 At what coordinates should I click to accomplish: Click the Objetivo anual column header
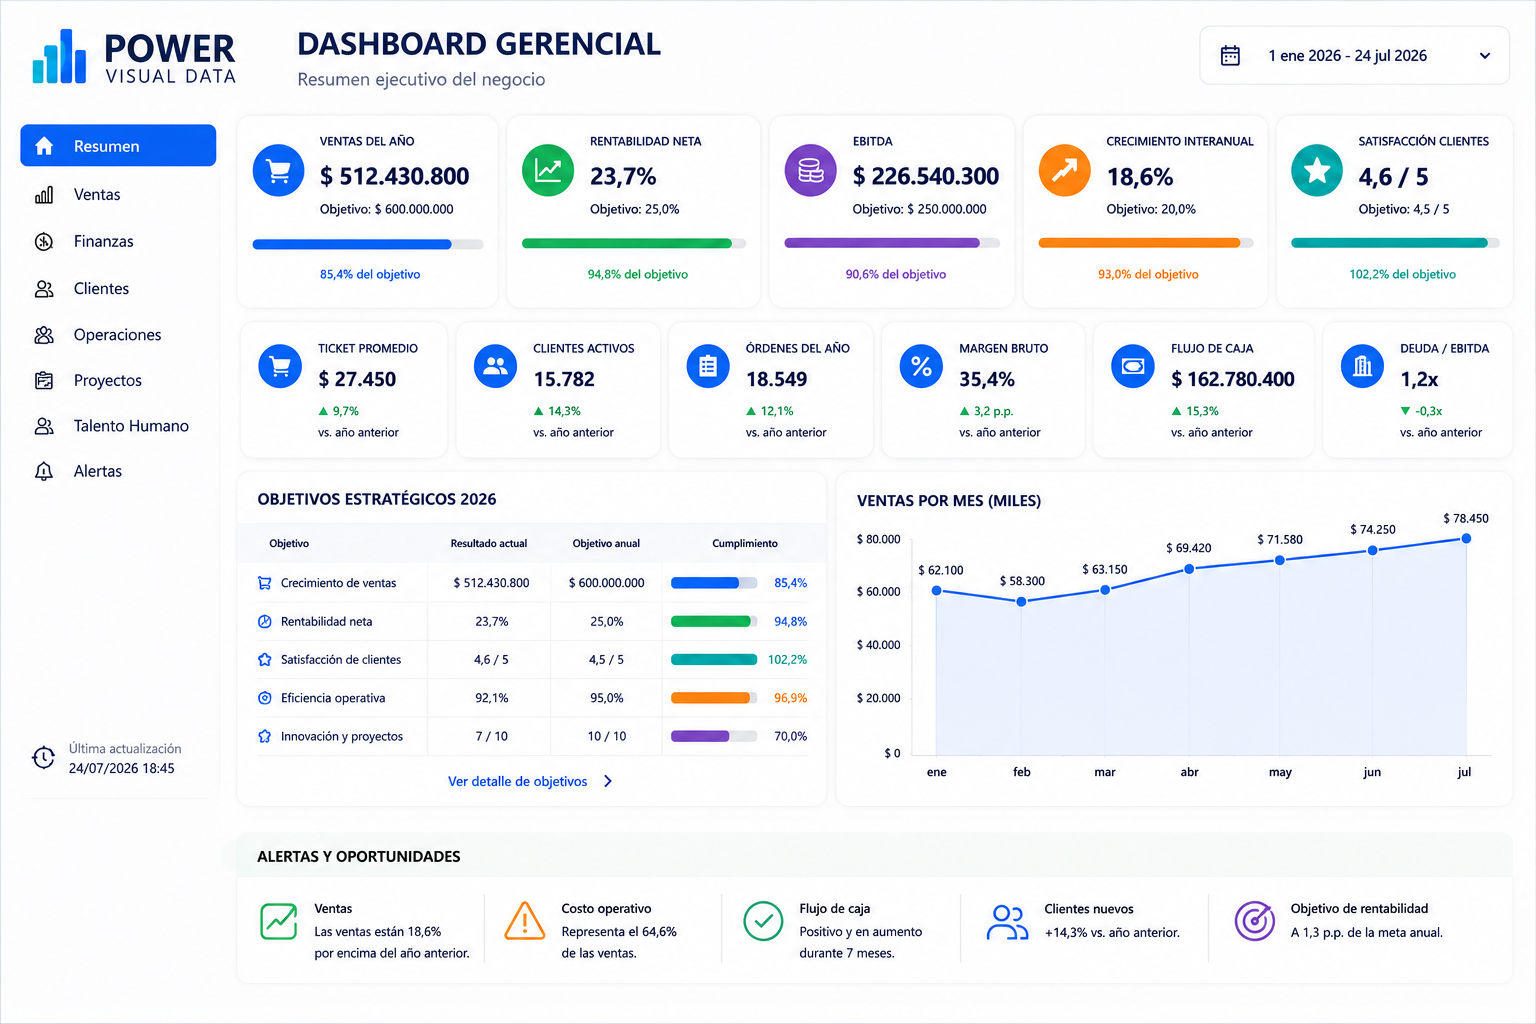click(x=606, y=544)
